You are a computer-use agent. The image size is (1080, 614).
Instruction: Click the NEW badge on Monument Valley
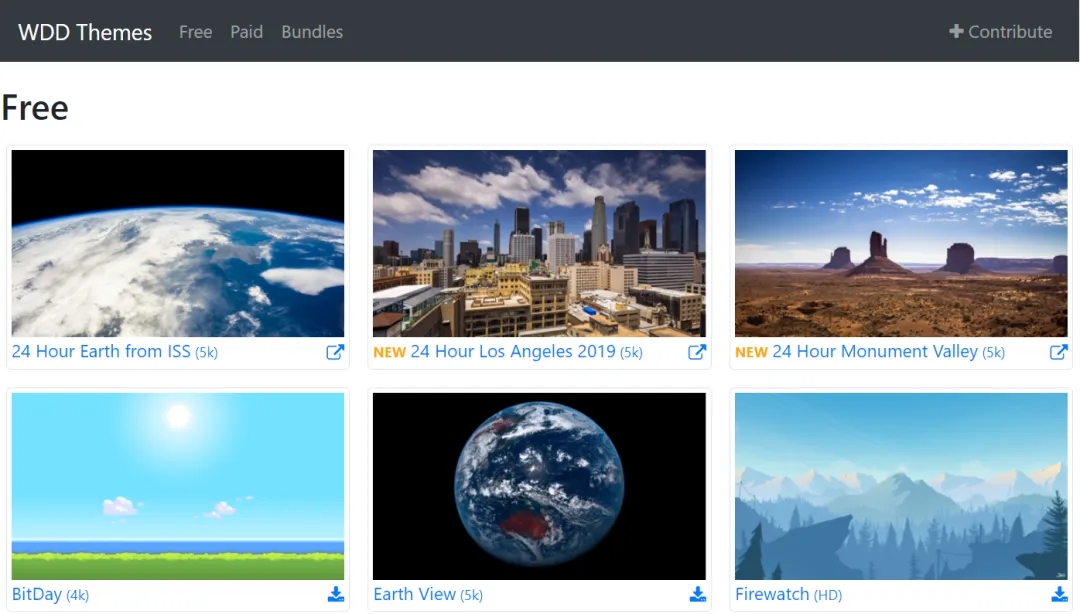(751, 352)
